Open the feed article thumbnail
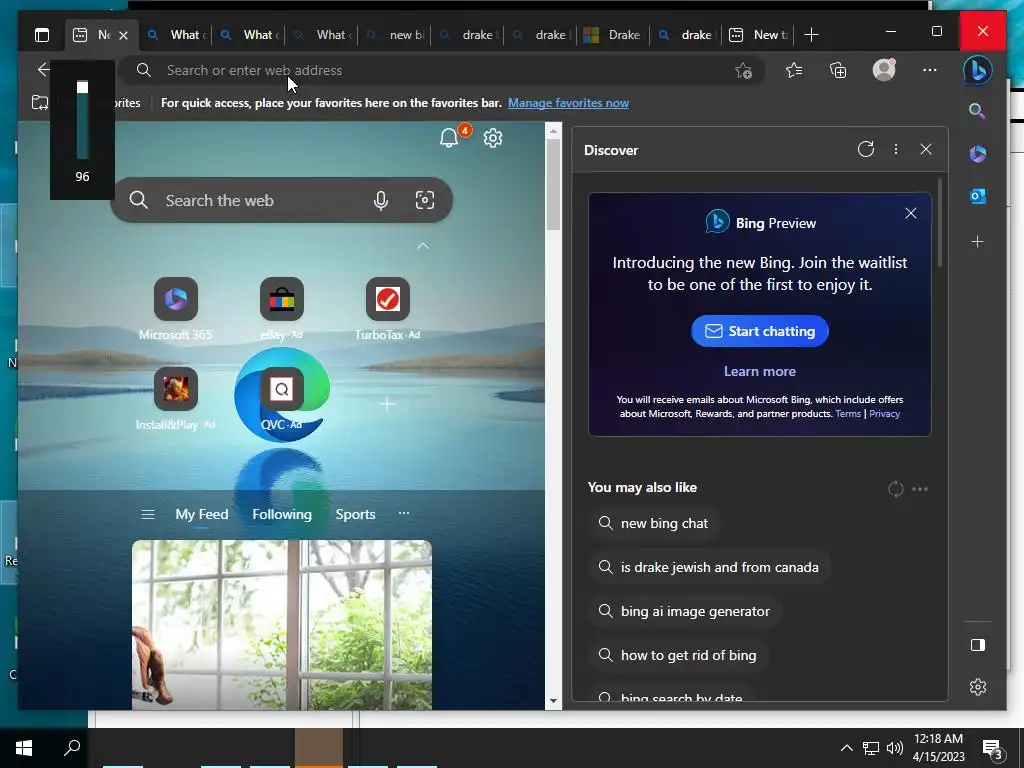Image resolution: width=1024 pixels, height=768 pixels. (282, 624)
